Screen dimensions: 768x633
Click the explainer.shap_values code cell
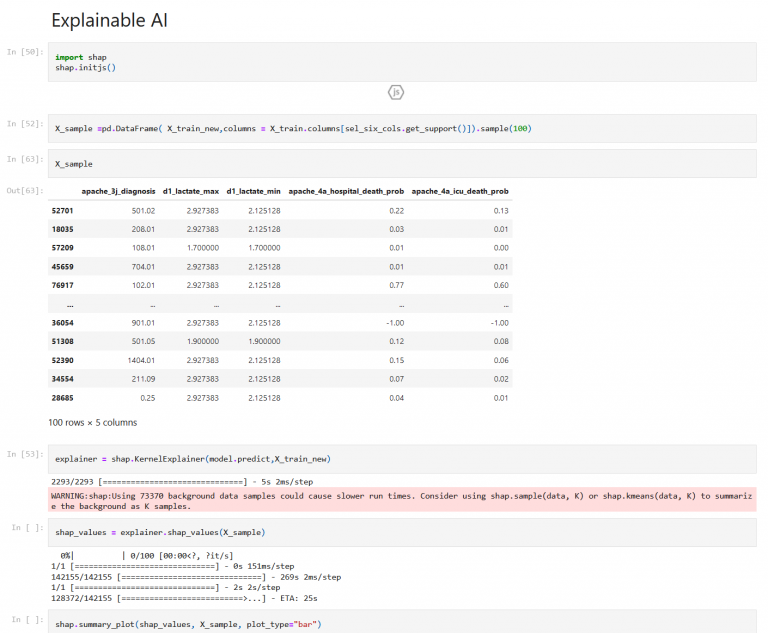click(x=400, y=532)
